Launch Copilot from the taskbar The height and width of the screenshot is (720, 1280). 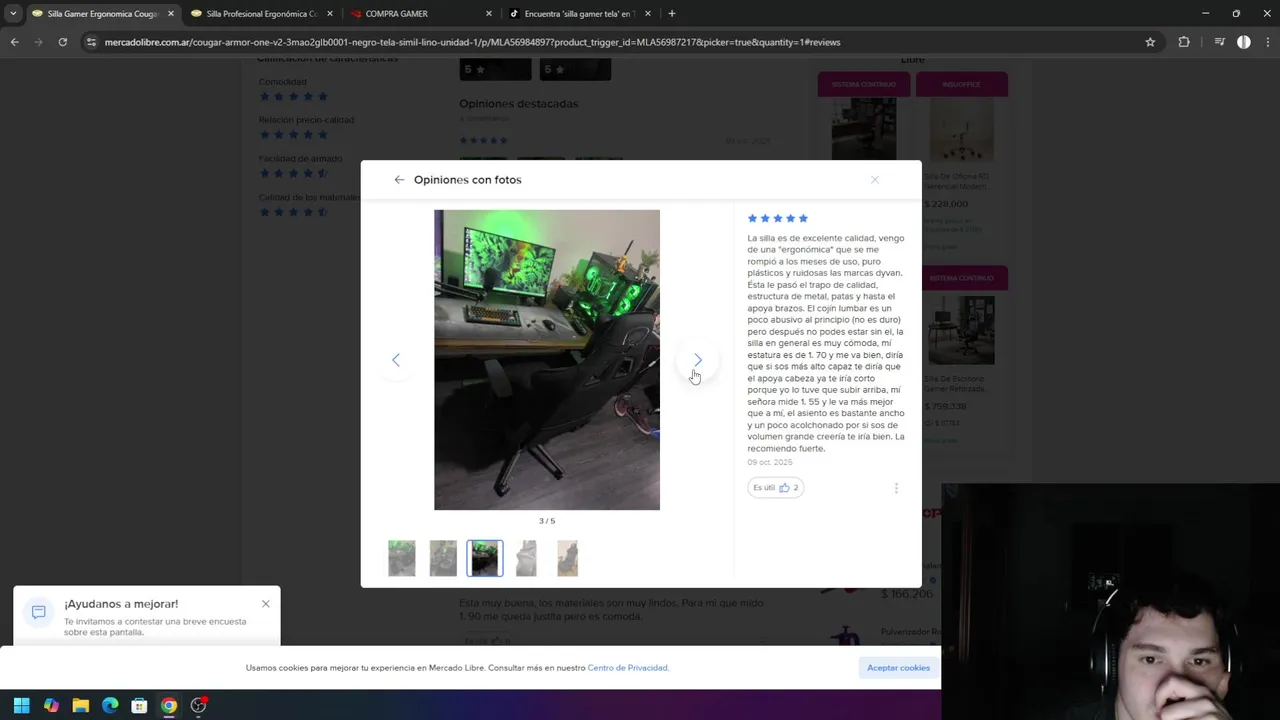point(51,705)
